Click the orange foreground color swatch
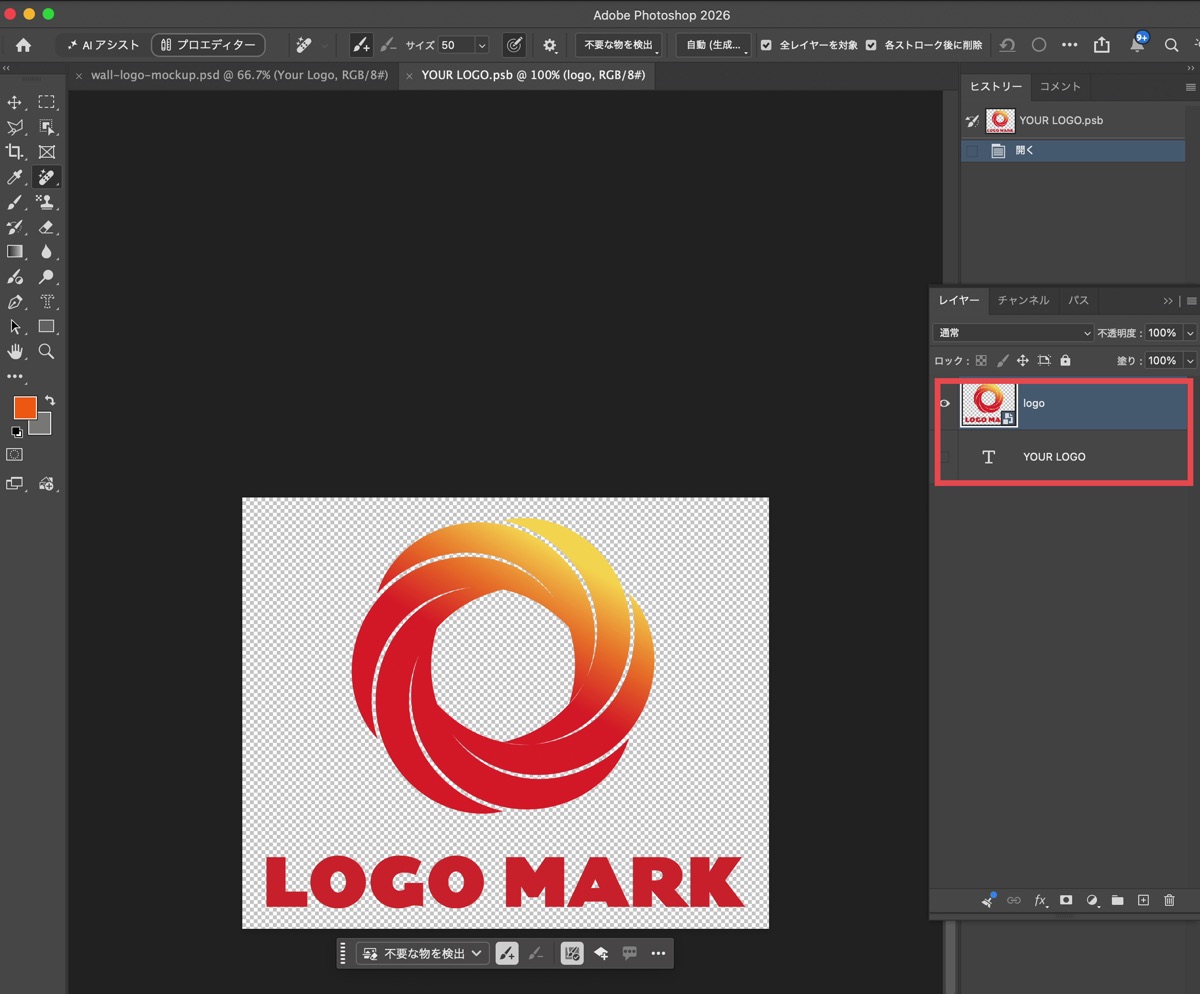This screenshot has height=994, width=1200. pos(25,407)
